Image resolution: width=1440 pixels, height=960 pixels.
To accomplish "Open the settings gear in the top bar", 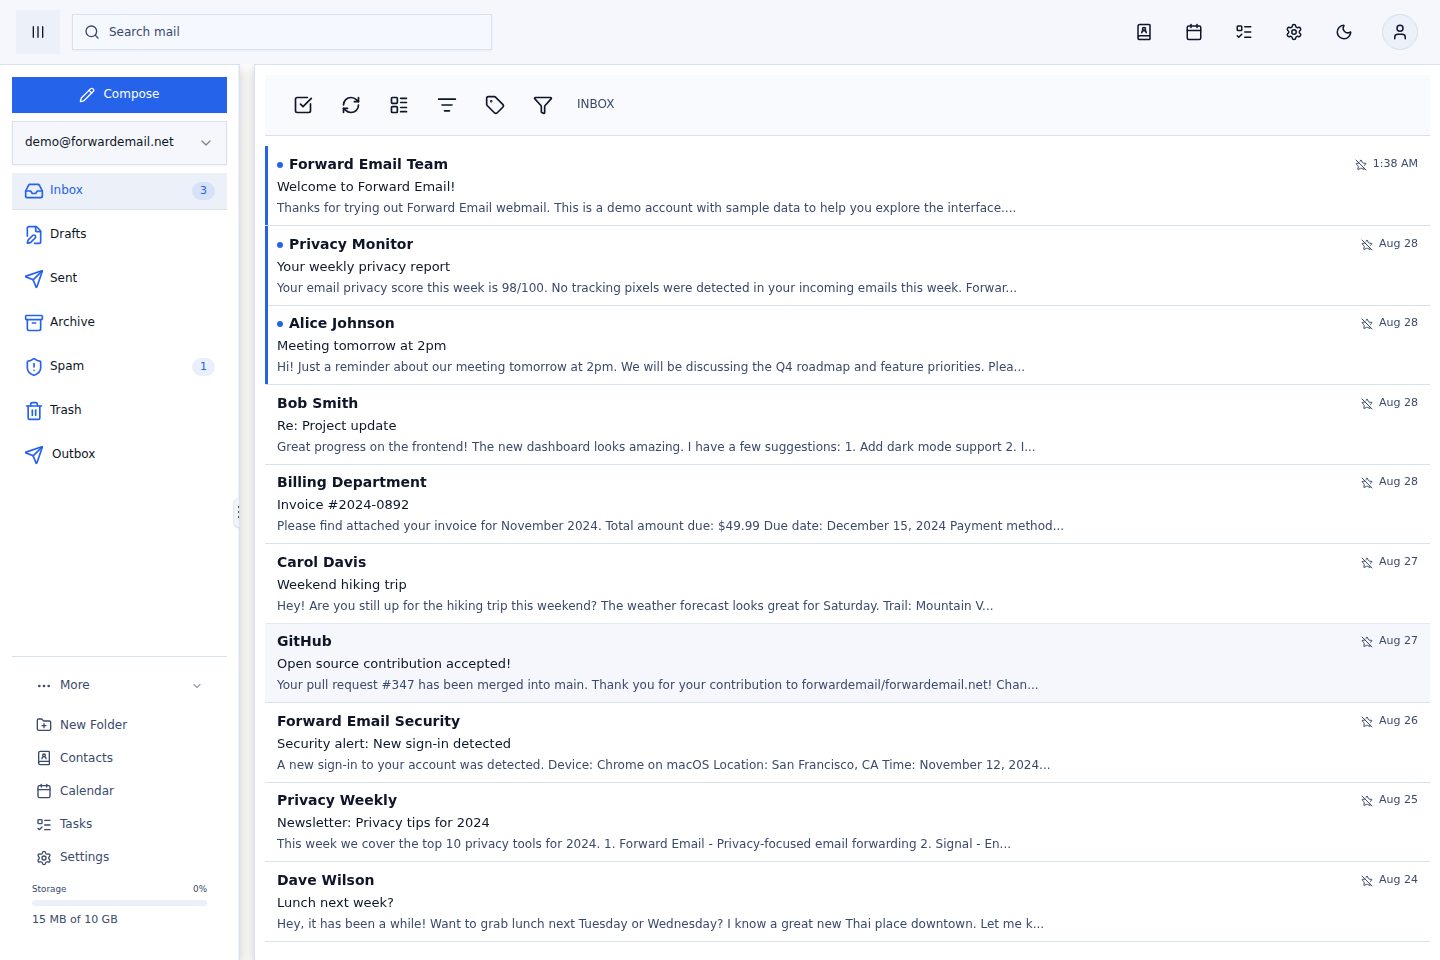I will pyautogui.click(x=1294, y=32).
